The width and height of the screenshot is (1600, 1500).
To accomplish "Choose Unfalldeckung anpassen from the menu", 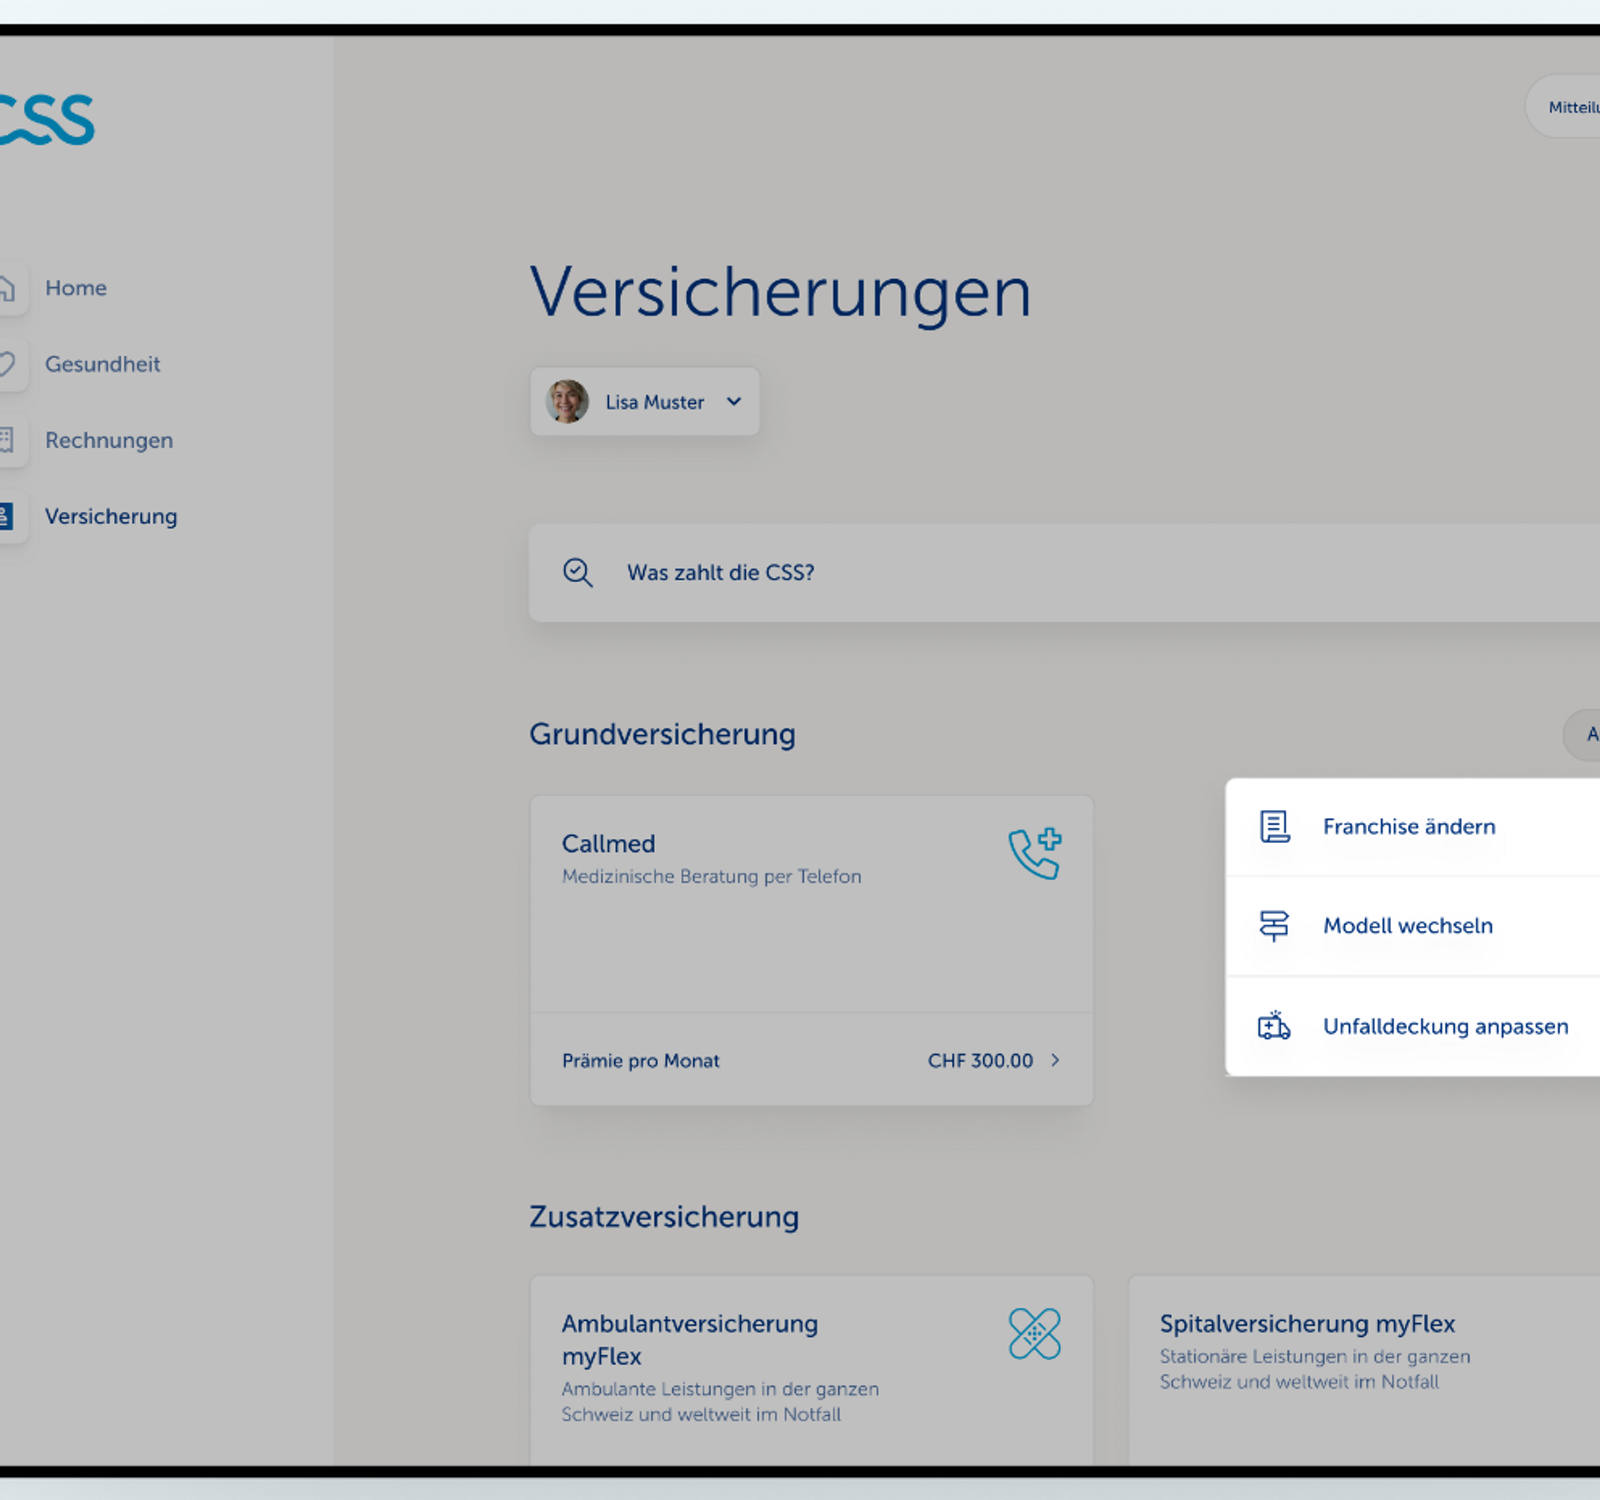I will [x=1444, y=1026].
